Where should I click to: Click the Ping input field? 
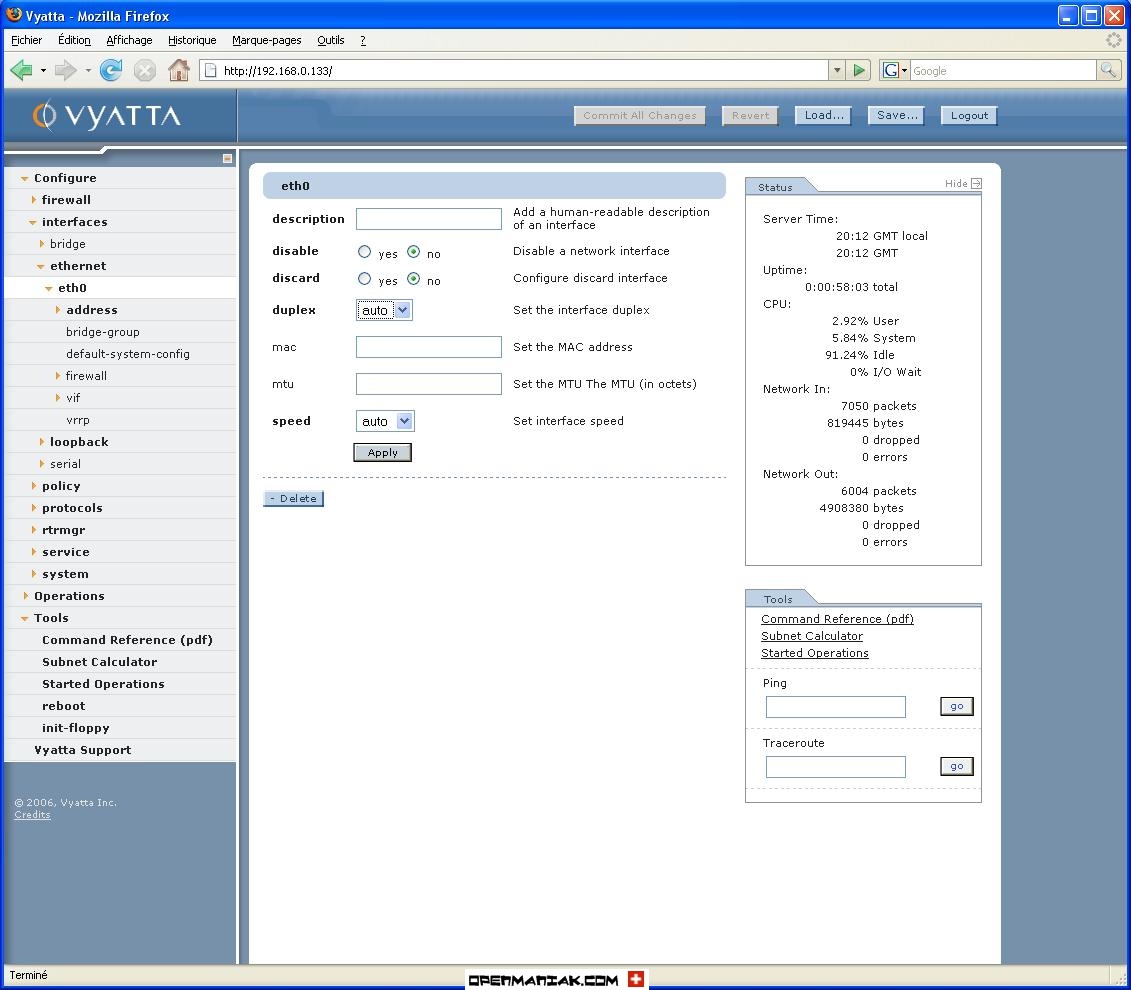[x=835, y=707]
